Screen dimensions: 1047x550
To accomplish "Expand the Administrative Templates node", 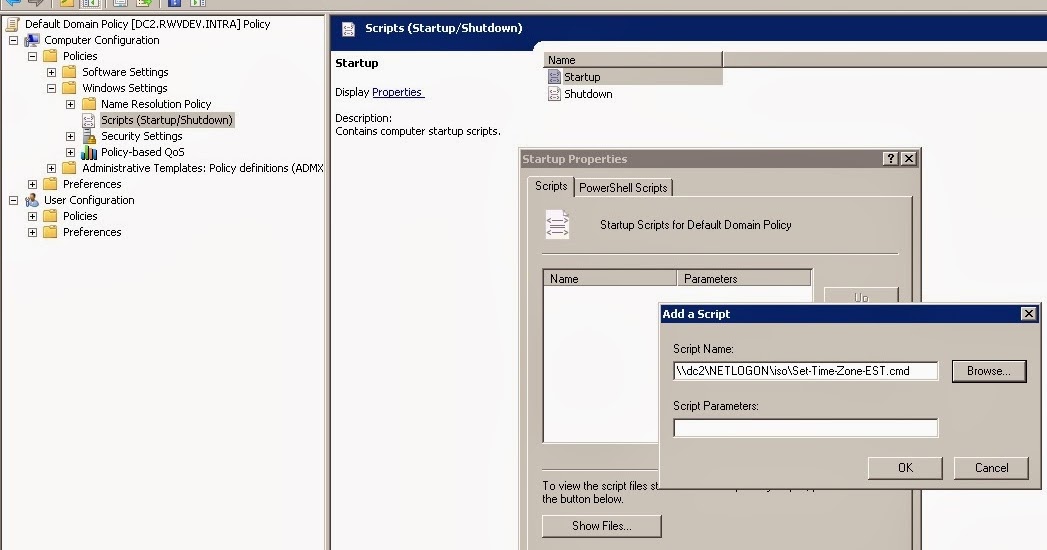I will [51, 168].
